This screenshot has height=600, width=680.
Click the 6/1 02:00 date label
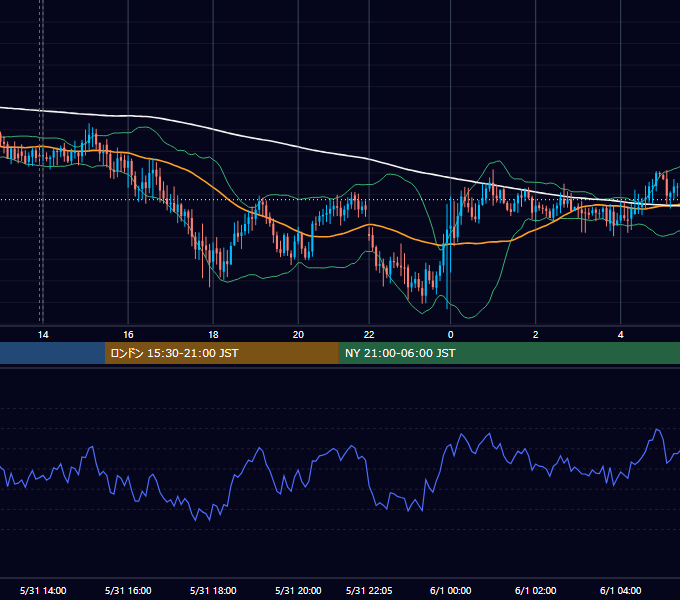click(536, 590)
